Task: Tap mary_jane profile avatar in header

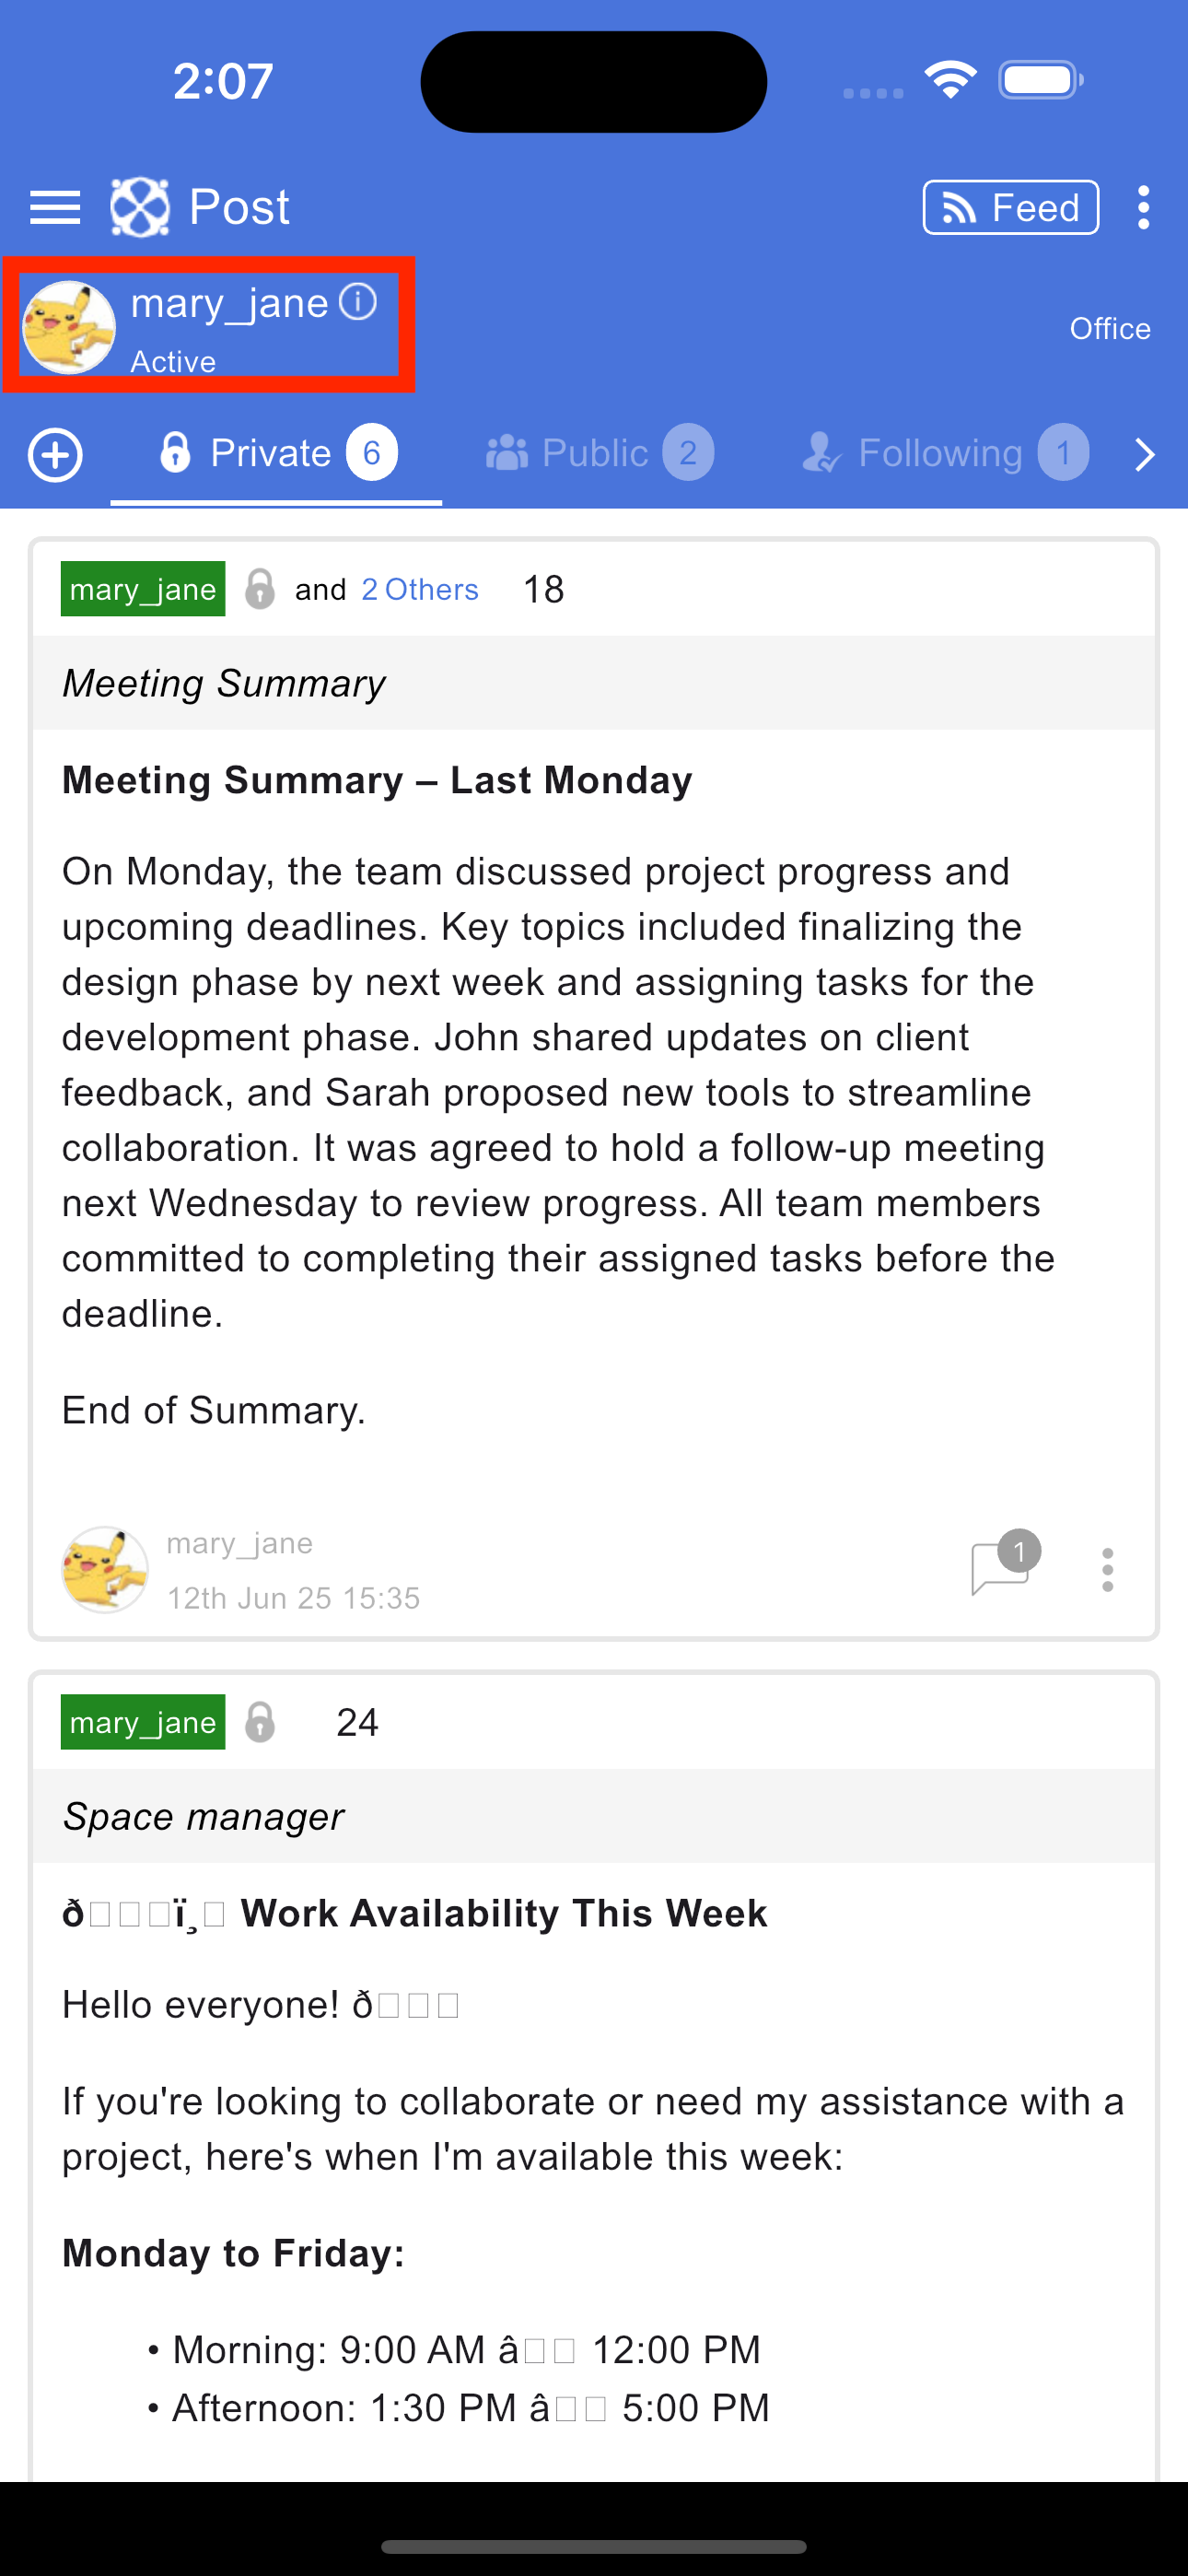Action: pyautogui.click(x=69, y=327)
